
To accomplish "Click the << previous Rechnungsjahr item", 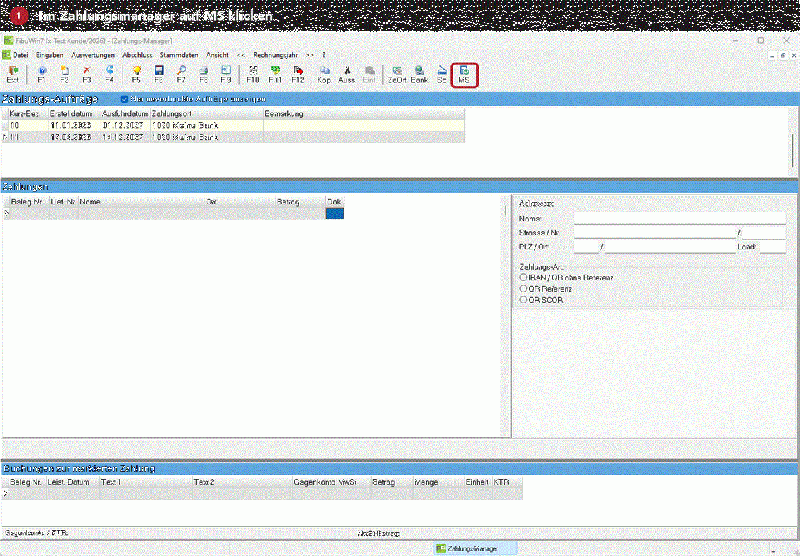I will pyautogui.click(x=241, y=55).
